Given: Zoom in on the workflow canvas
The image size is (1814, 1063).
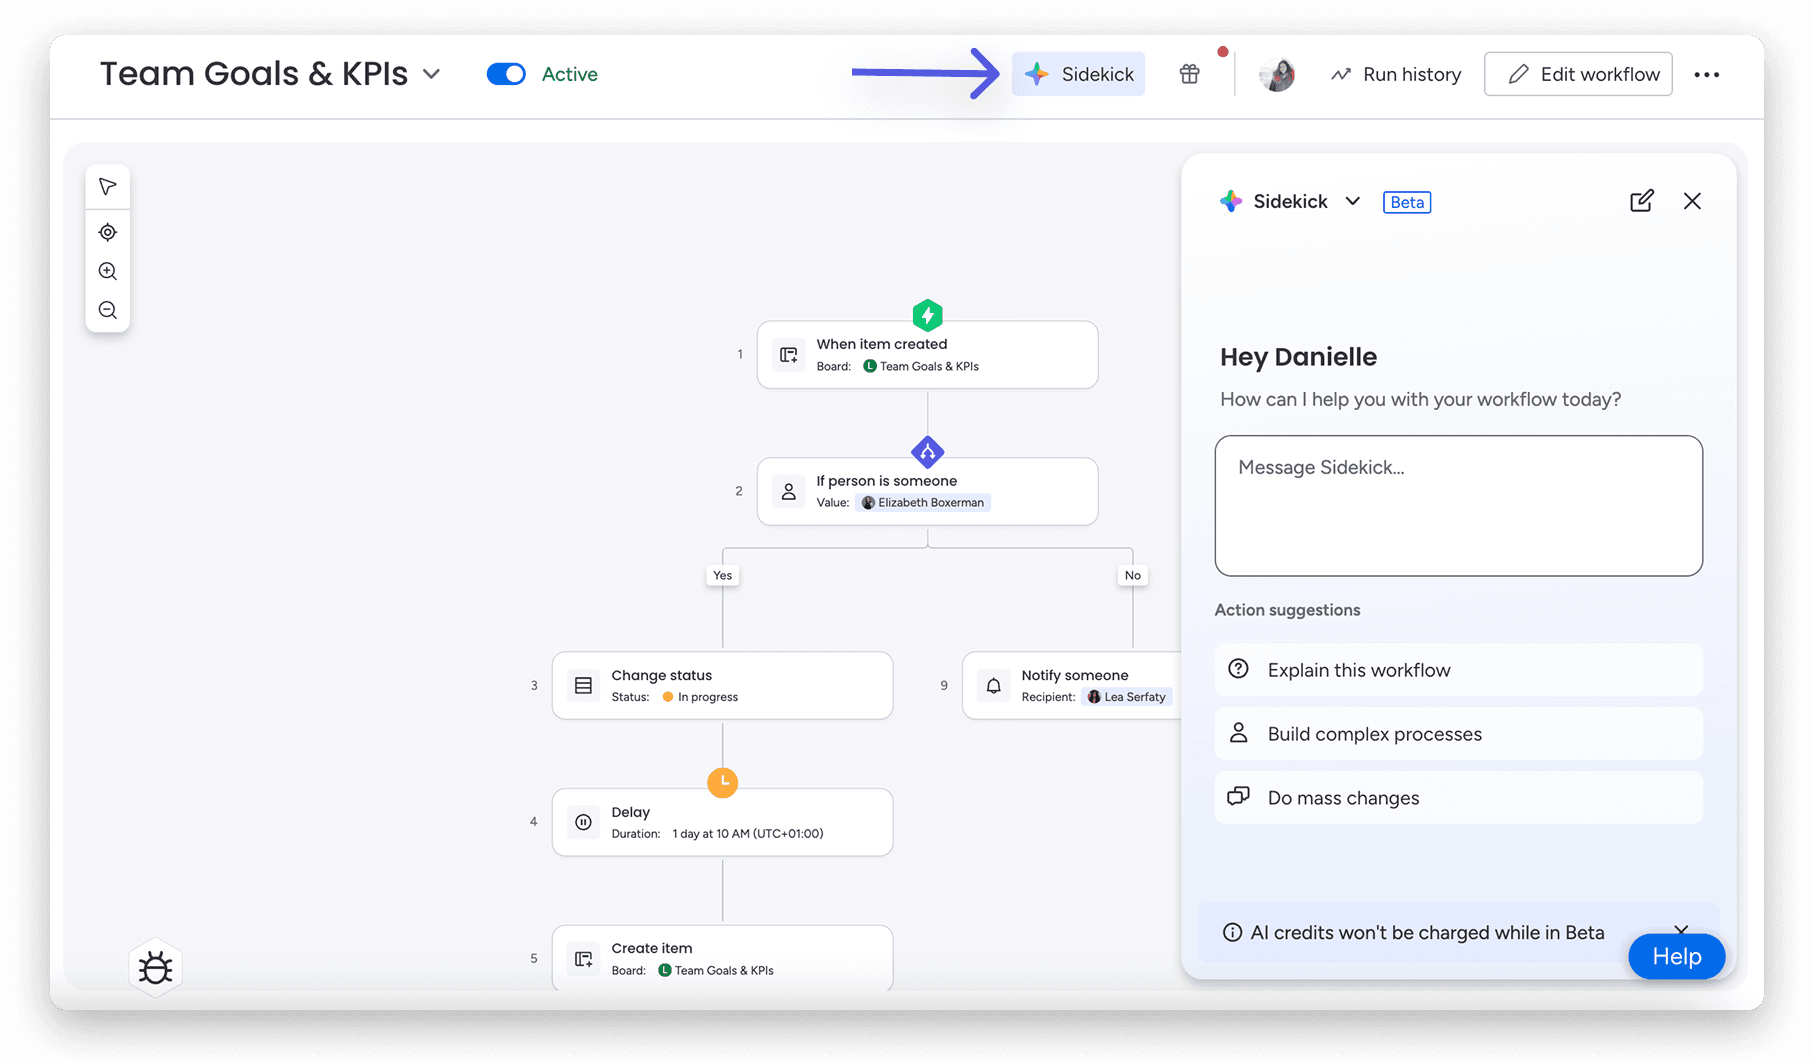Looking at the screenshot, I should point(108,271).
